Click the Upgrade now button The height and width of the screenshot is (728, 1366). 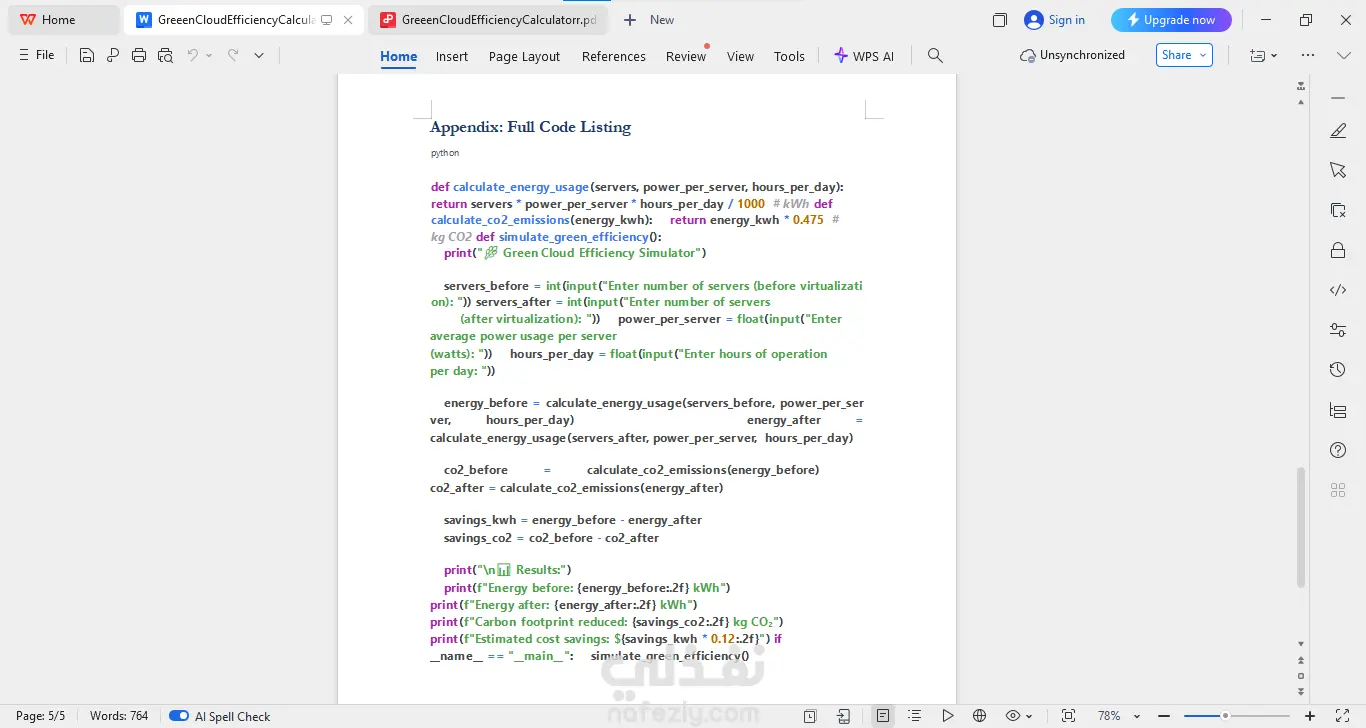[1171, 20]
